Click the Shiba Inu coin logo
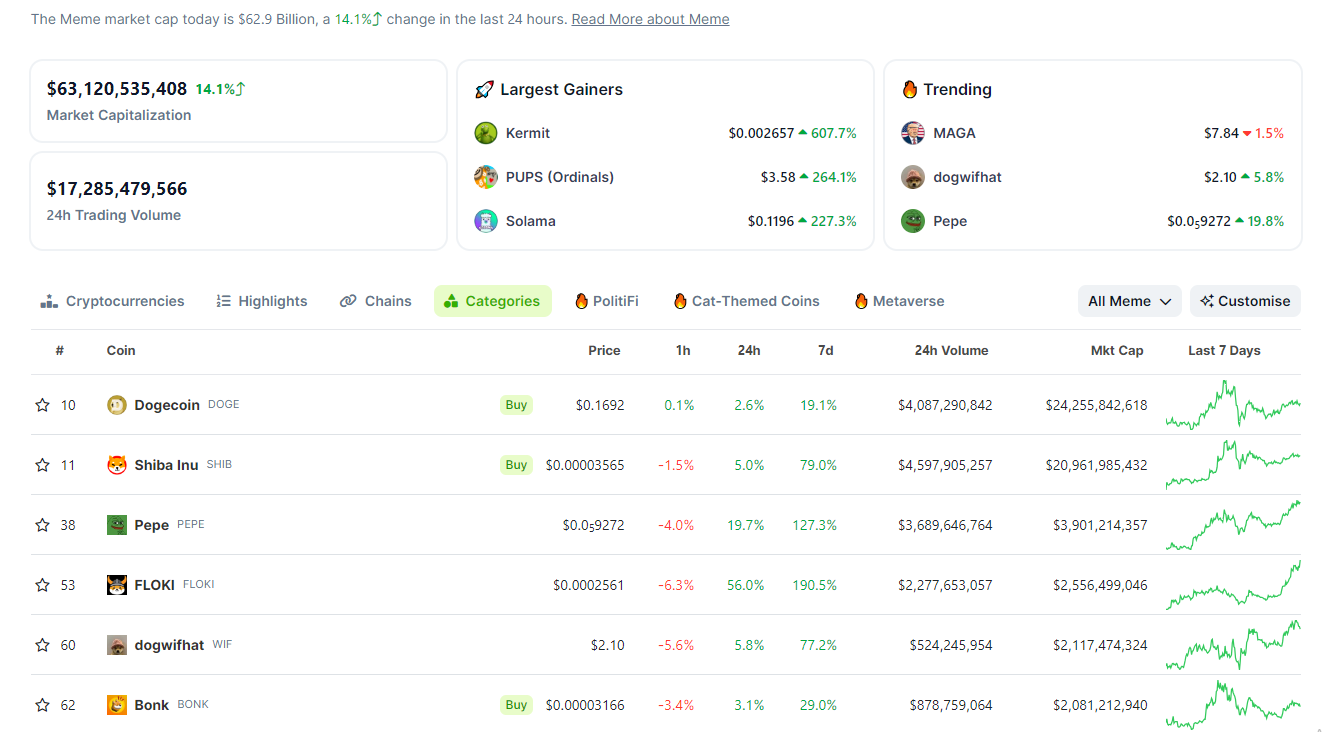Viewport: 1322px width, 732px height. click(x=117, y=465)
